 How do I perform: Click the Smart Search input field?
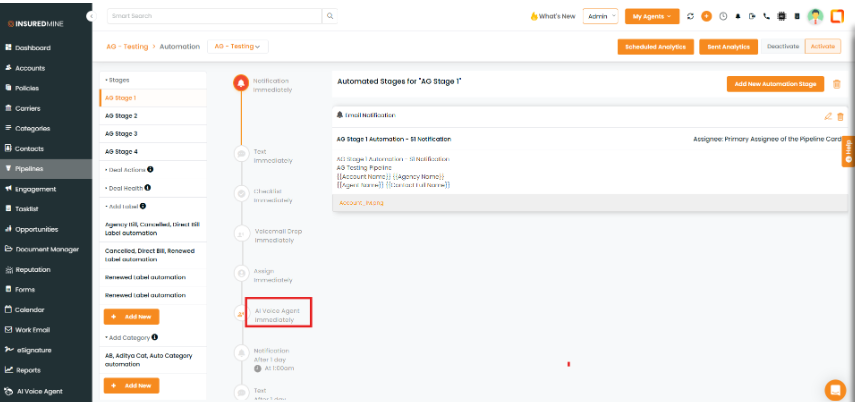tap(213, 16)
